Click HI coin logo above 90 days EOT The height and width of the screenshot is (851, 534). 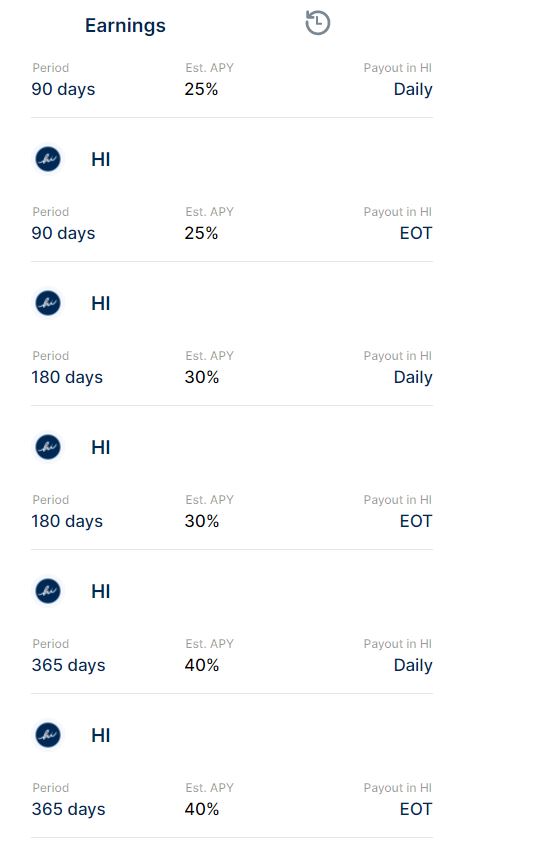coord(48,159)
